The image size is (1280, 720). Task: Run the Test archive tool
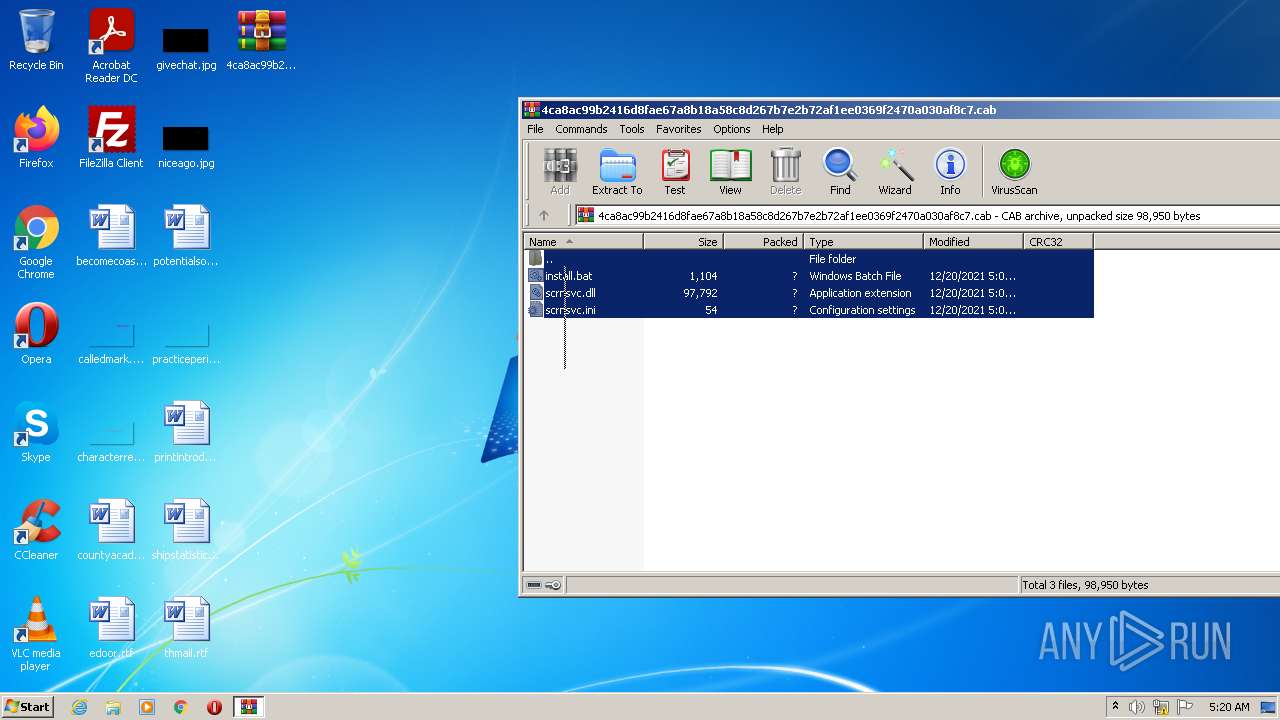tap(675, 172)
